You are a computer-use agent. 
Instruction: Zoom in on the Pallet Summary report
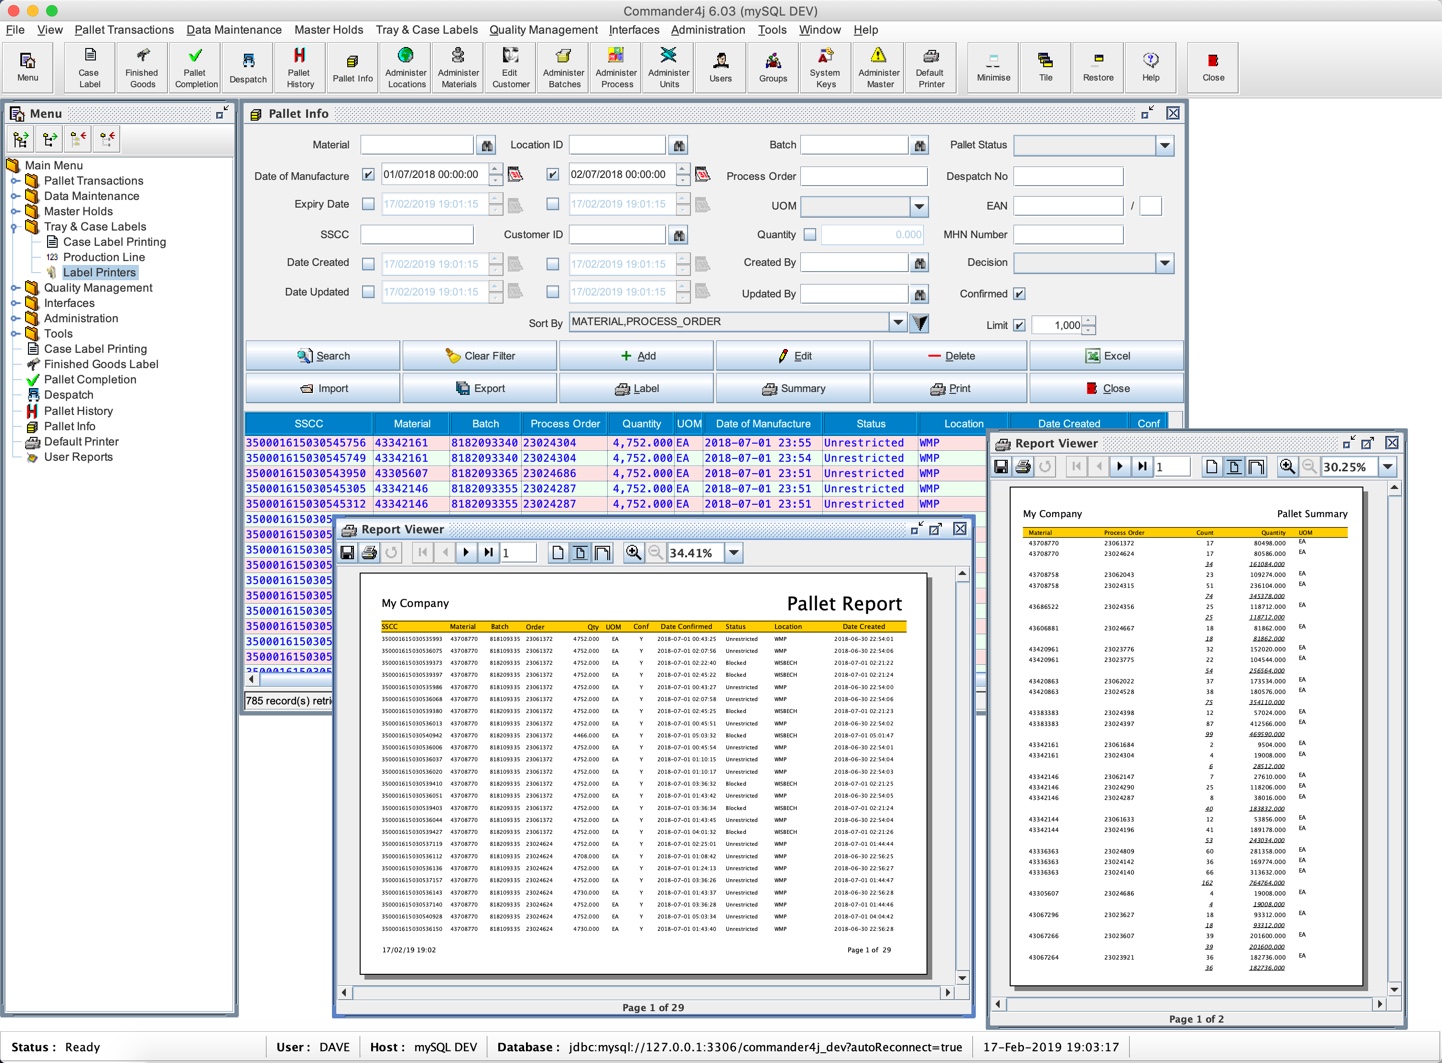[x=1287, y=467]
